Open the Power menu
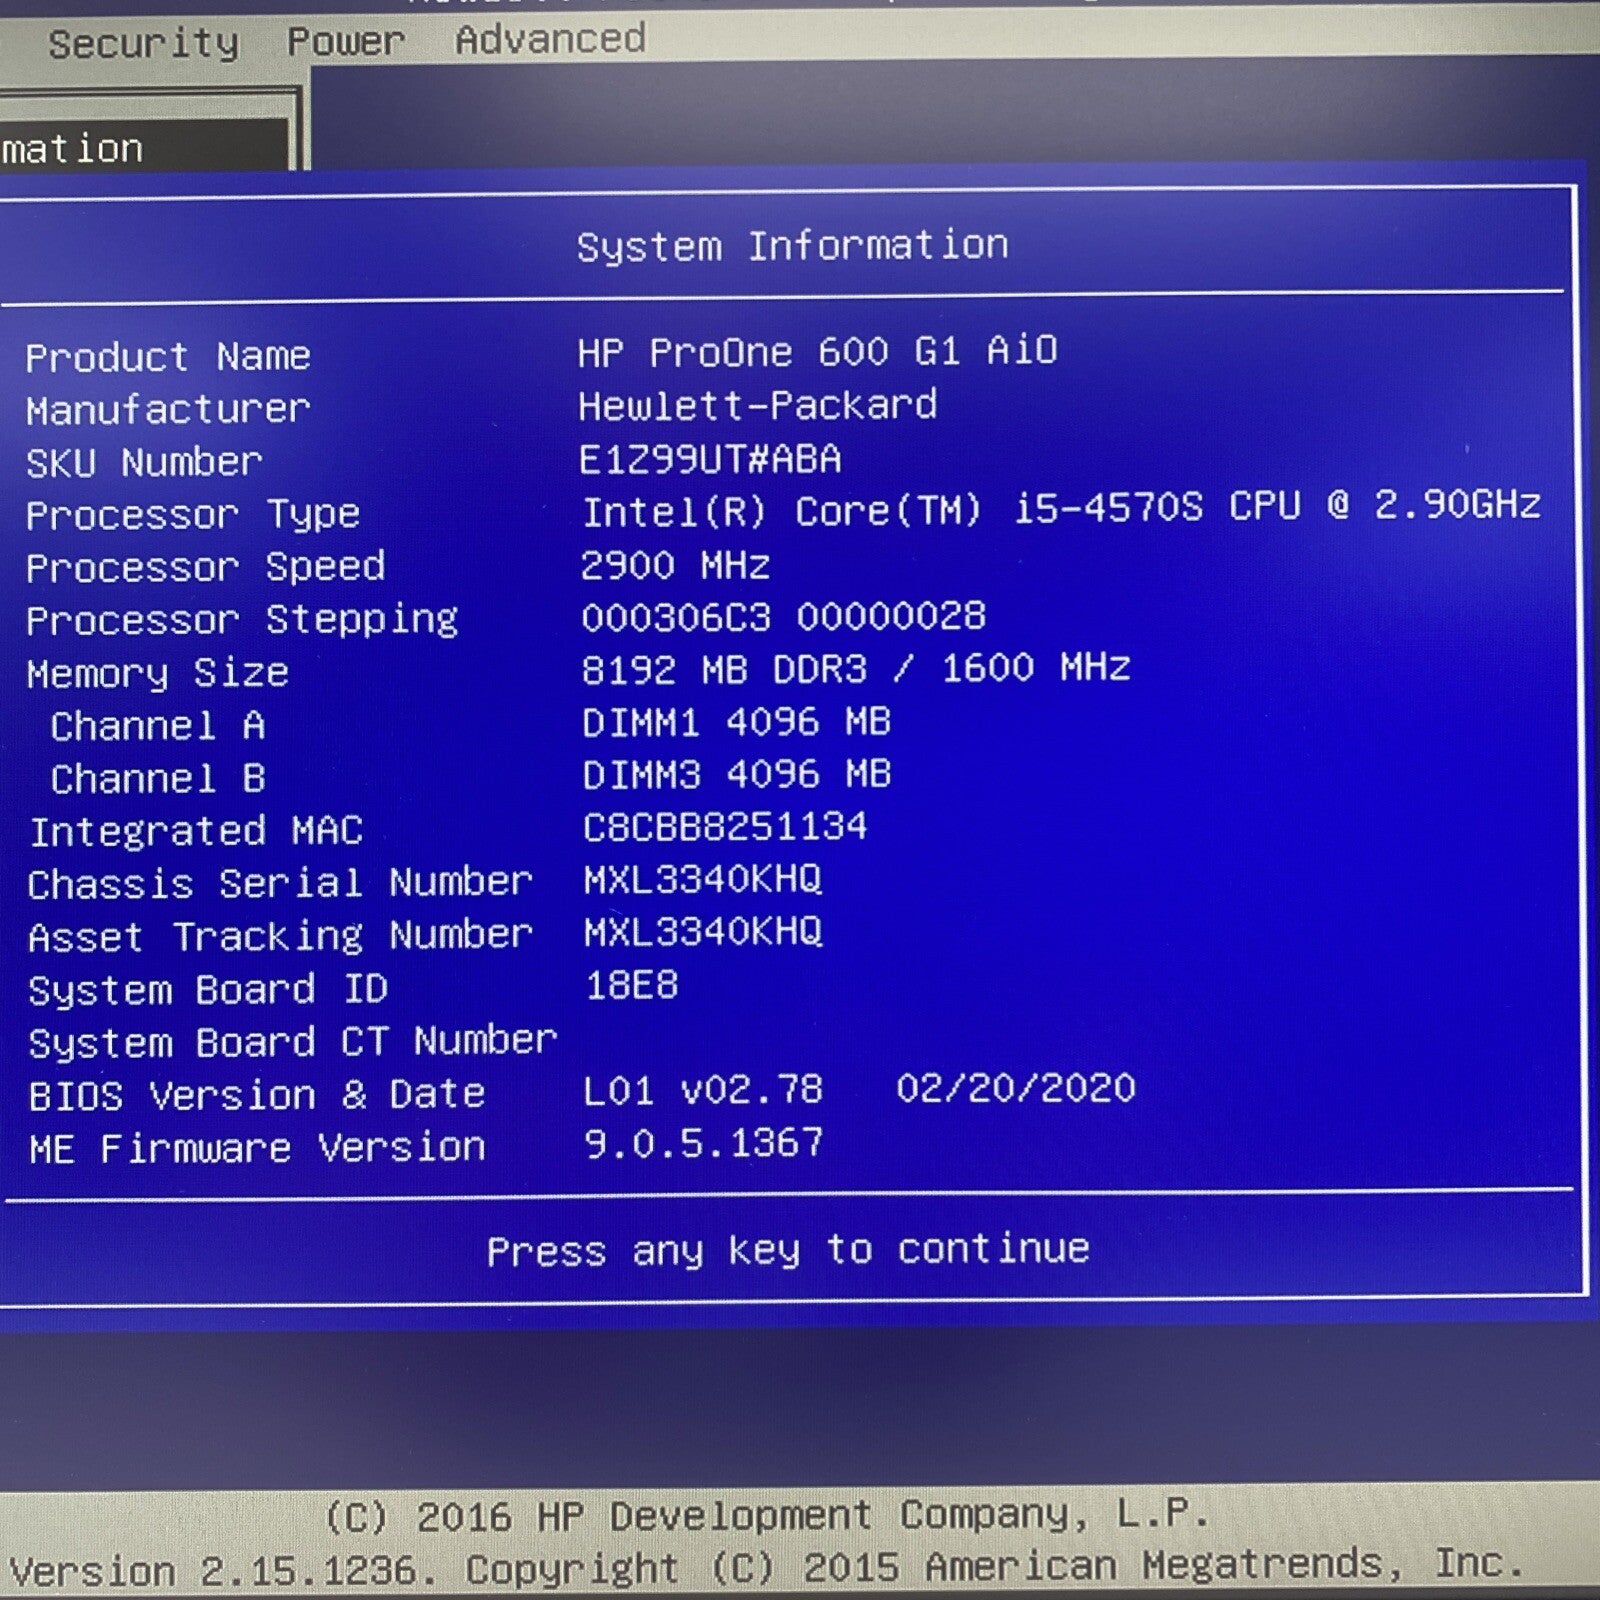 (346, 41)
